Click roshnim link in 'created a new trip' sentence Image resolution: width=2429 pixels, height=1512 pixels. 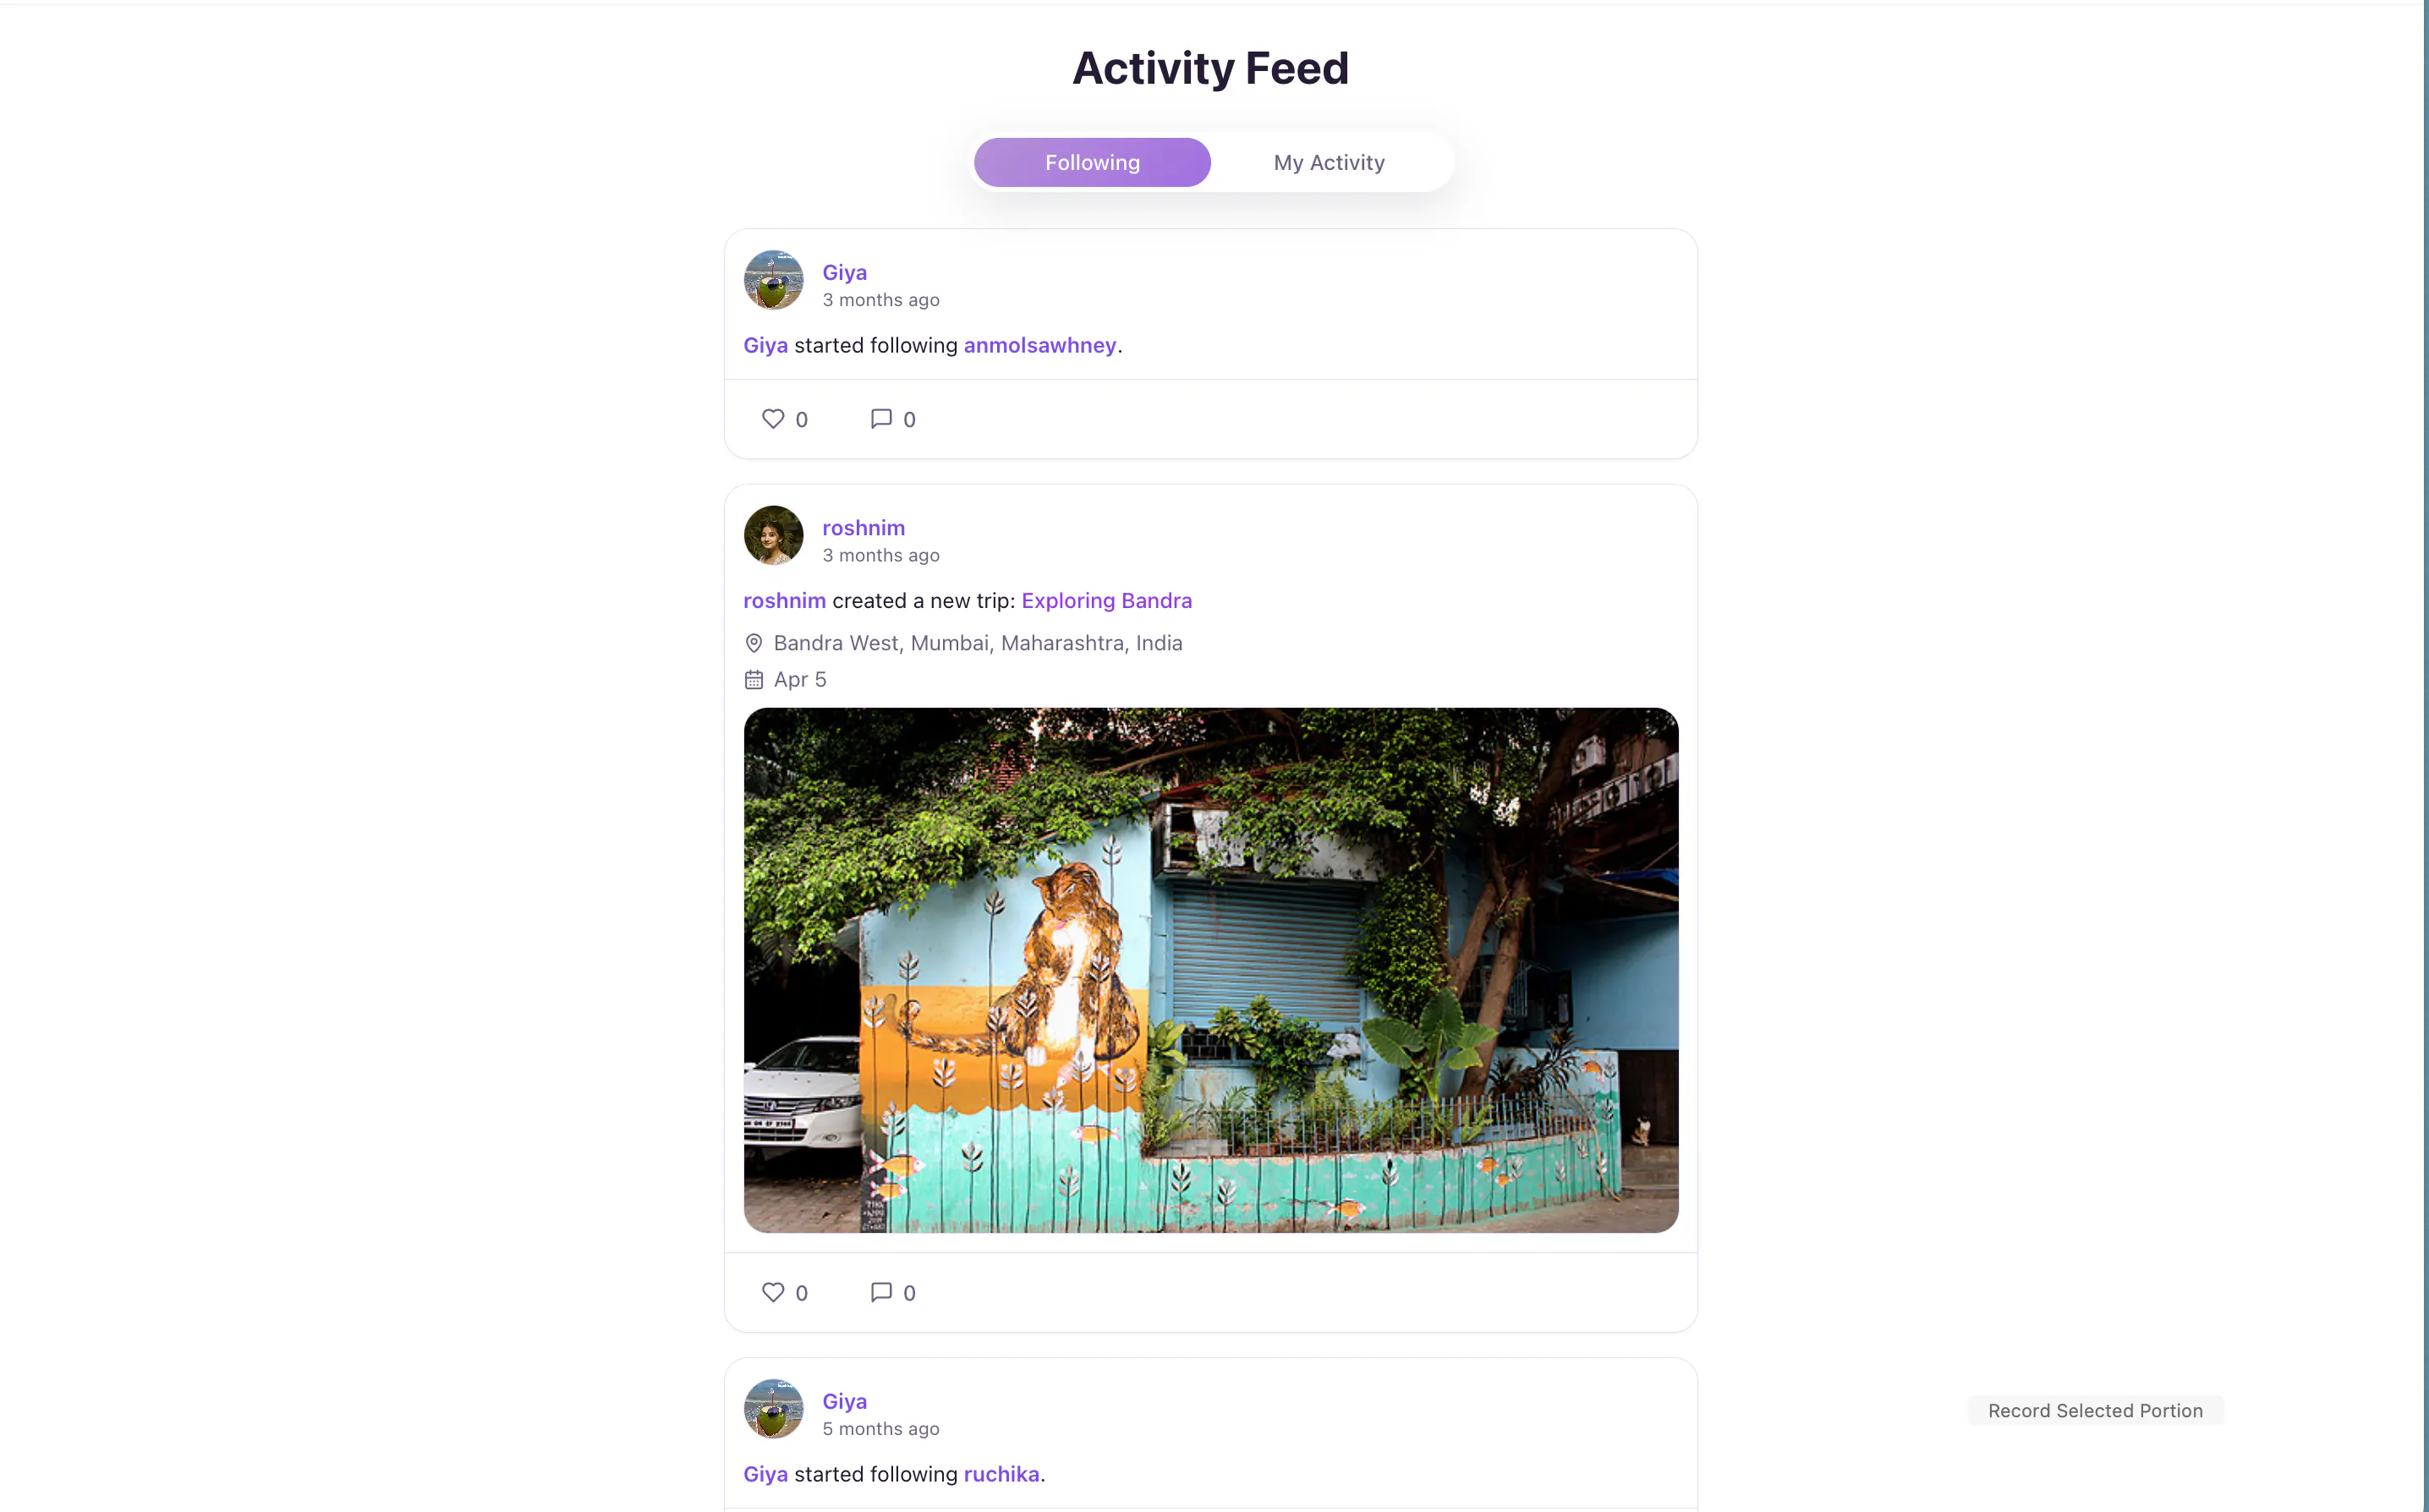784,601
